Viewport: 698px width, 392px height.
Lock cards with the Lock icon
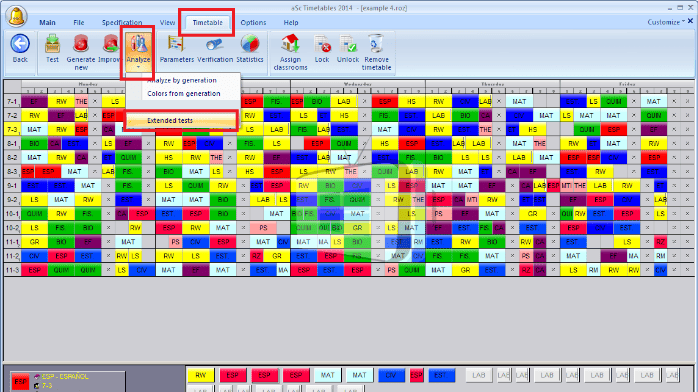point(322,49)
